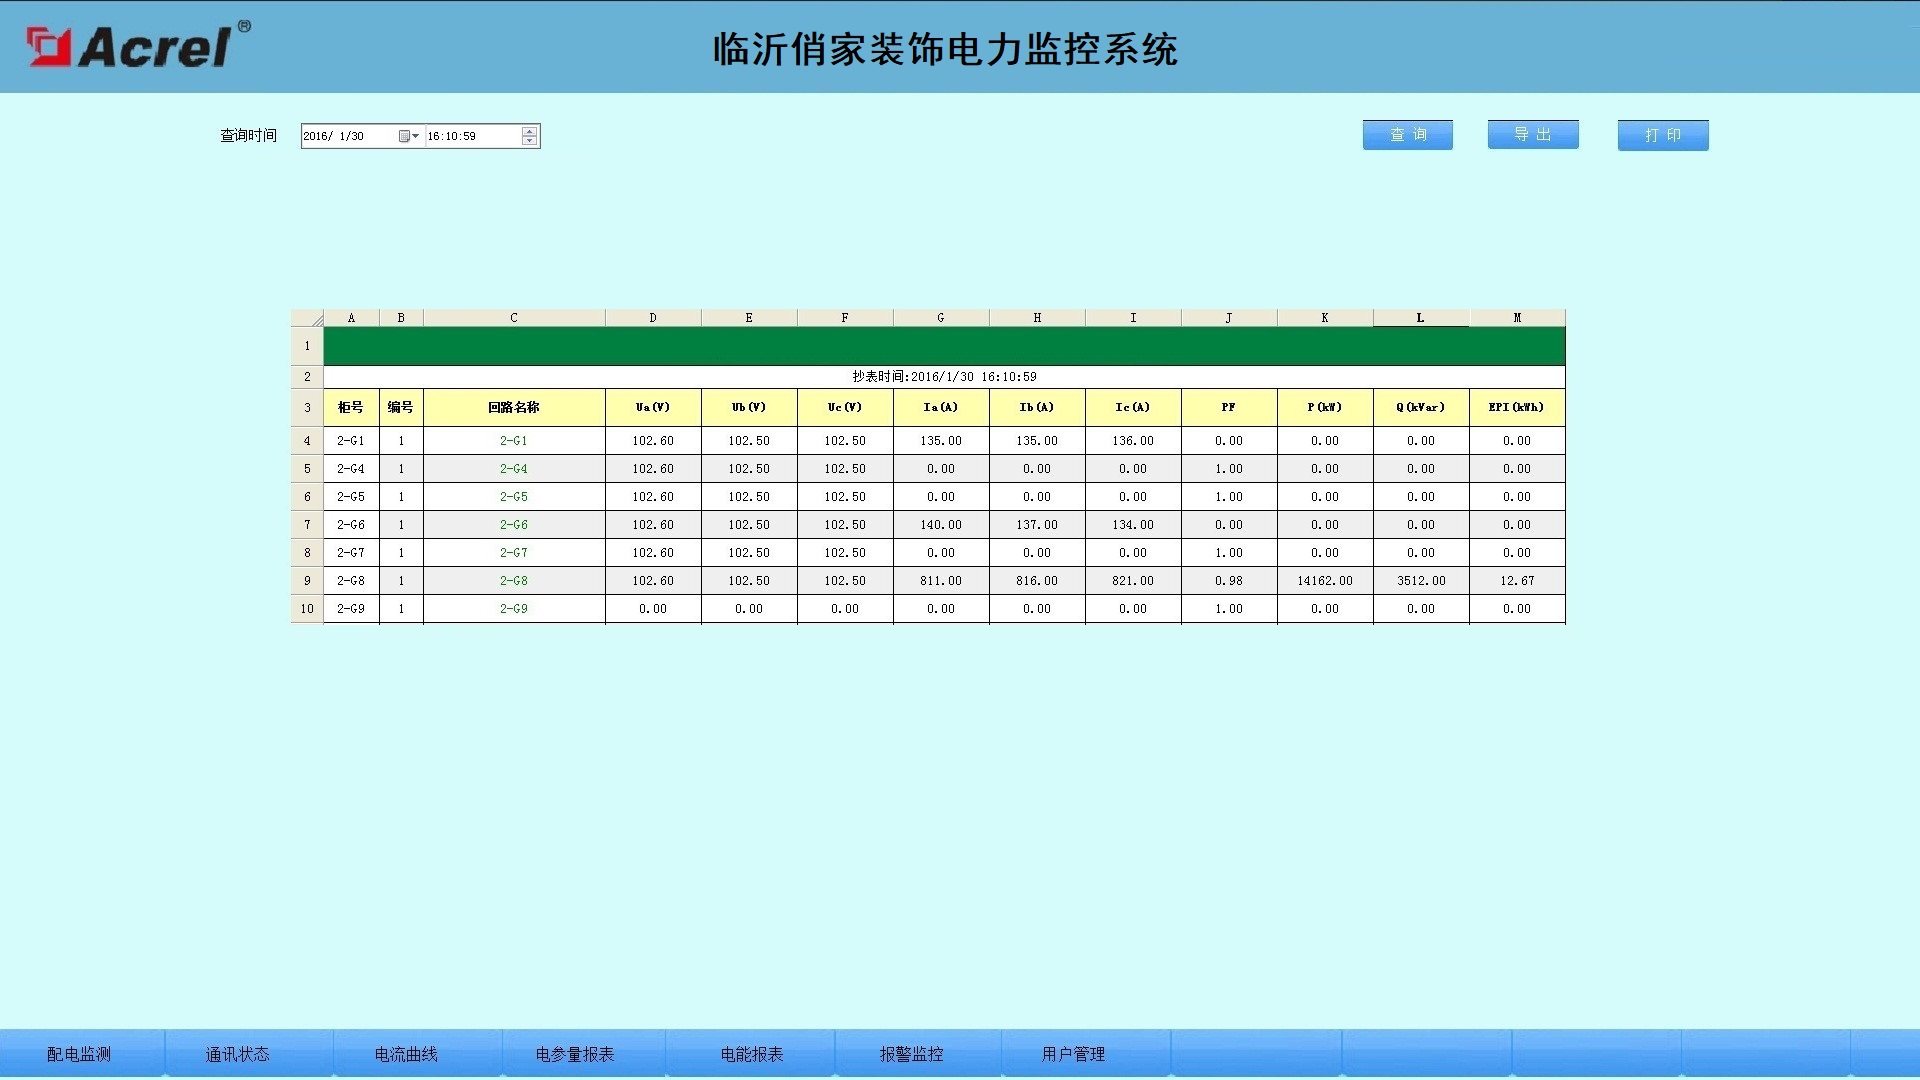Select column M header
This screenshot has height=1080, width=1920.
1517,318
